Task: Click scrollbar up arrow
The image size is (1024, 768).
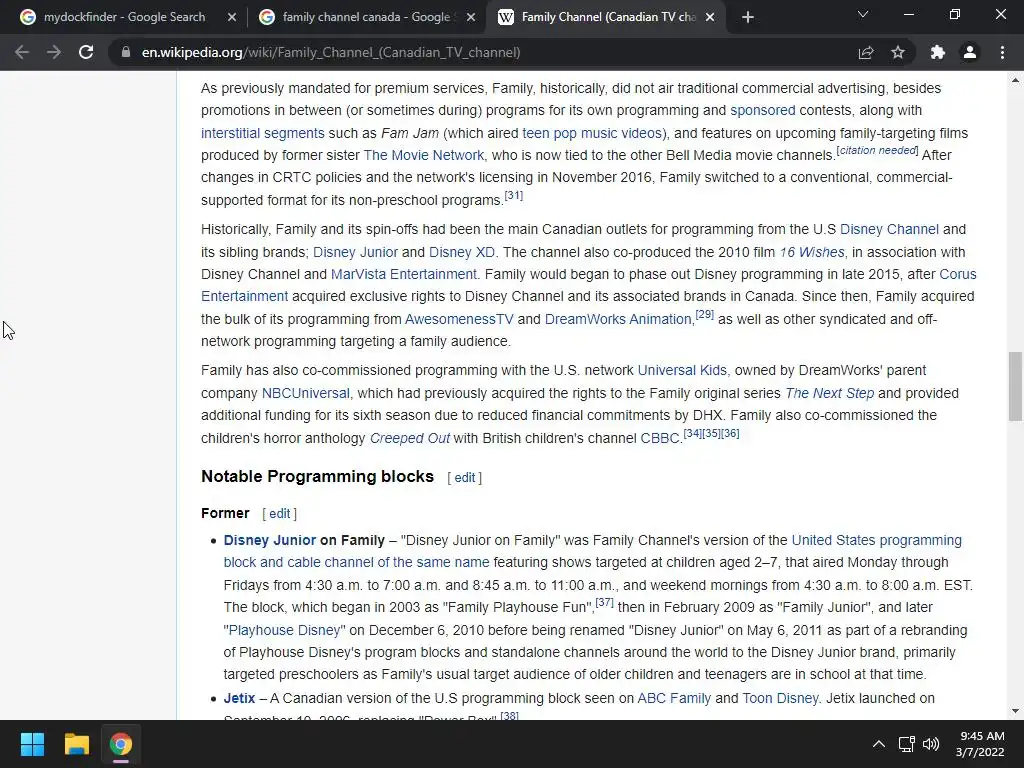Action: click(1015, 80)
